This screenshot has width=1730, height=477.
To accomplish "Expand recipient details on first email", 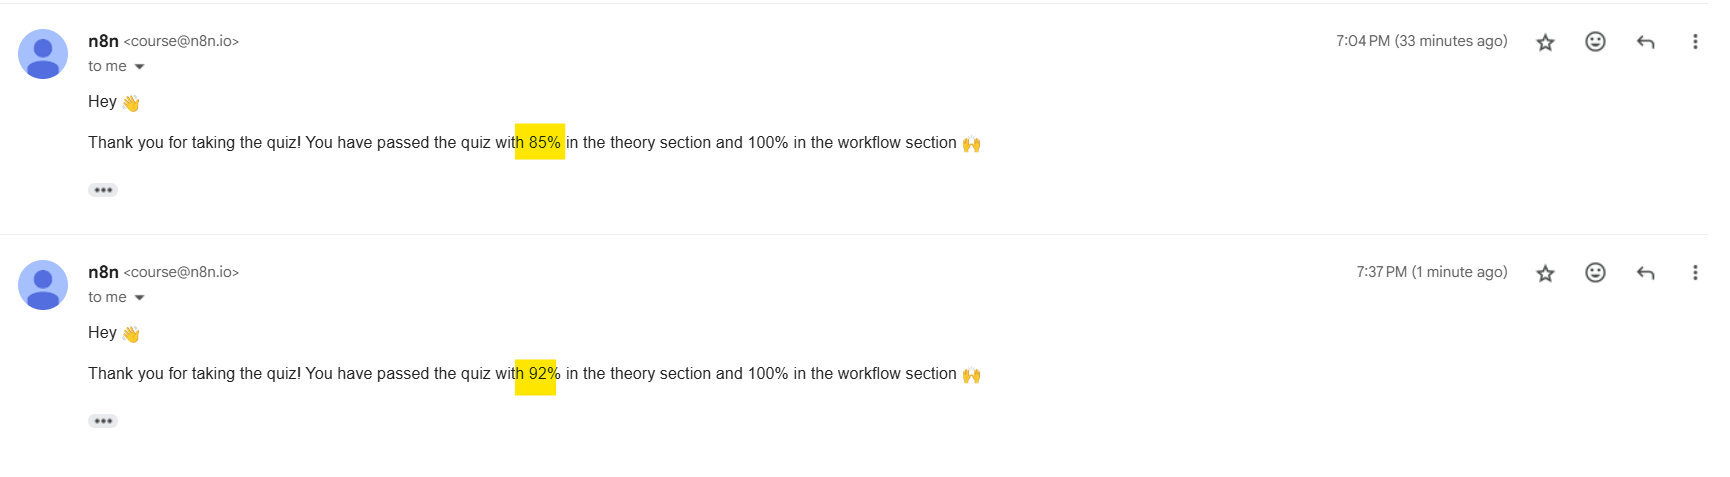I will click(139, 67).
